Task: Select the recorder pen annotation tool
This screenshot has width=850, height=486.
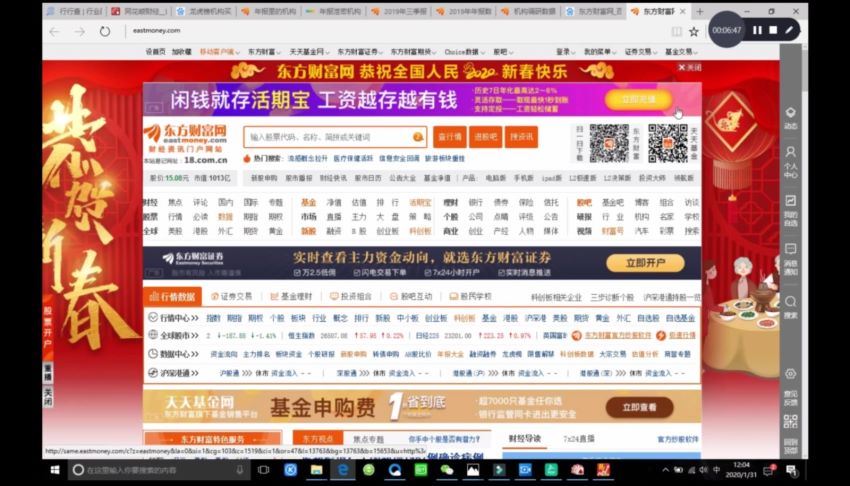Action: (x=789, y=30)
